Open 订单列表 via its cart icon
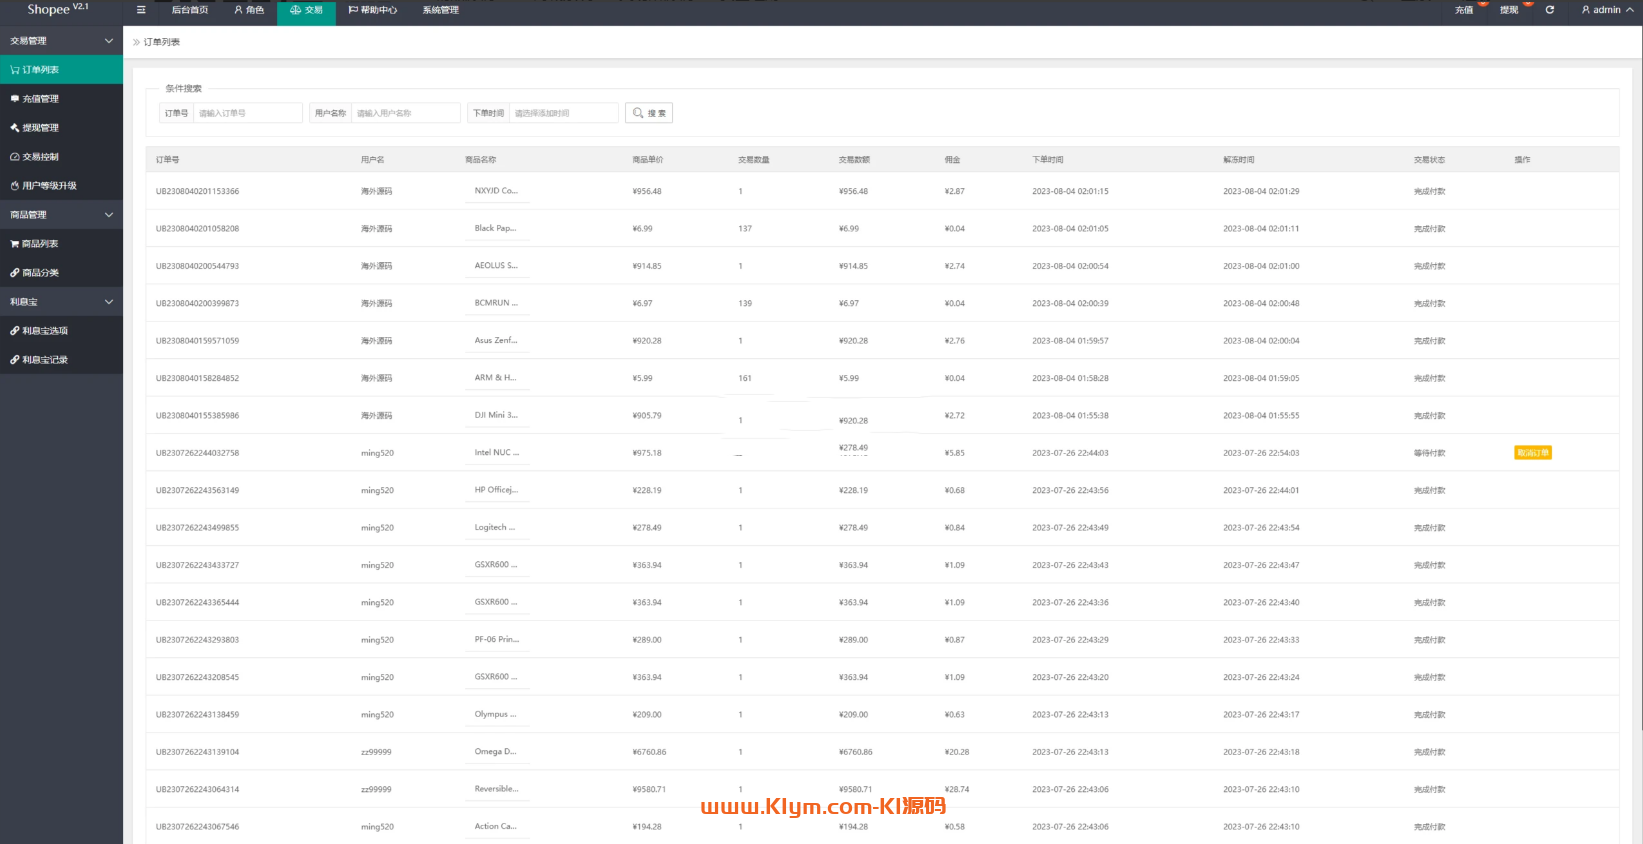Image resolution: width=1643 pixels, height=844 pixels. point(15,70)
